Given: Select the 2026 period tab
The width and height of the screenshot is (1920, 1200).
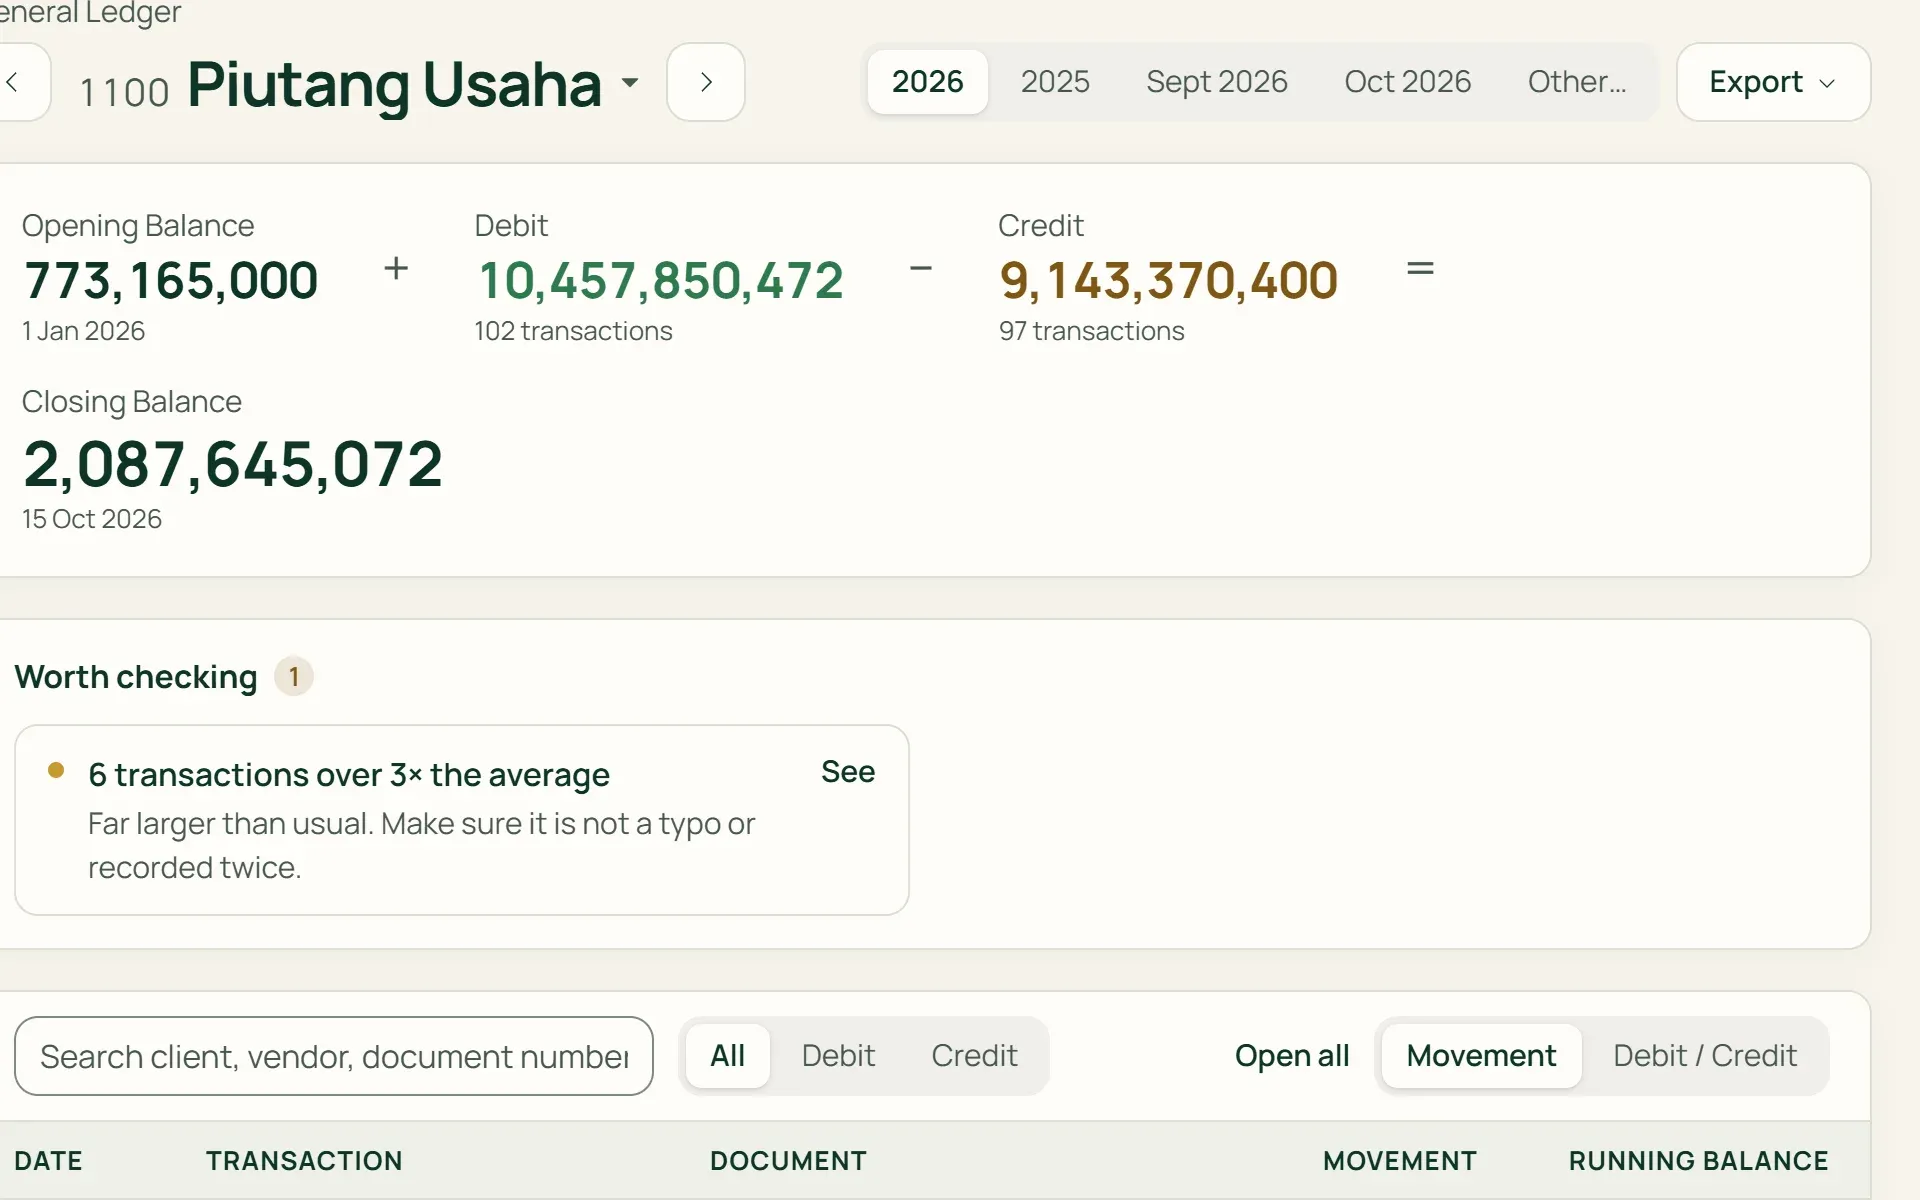Looking at the screenshot, I should [x=927, y=82].
